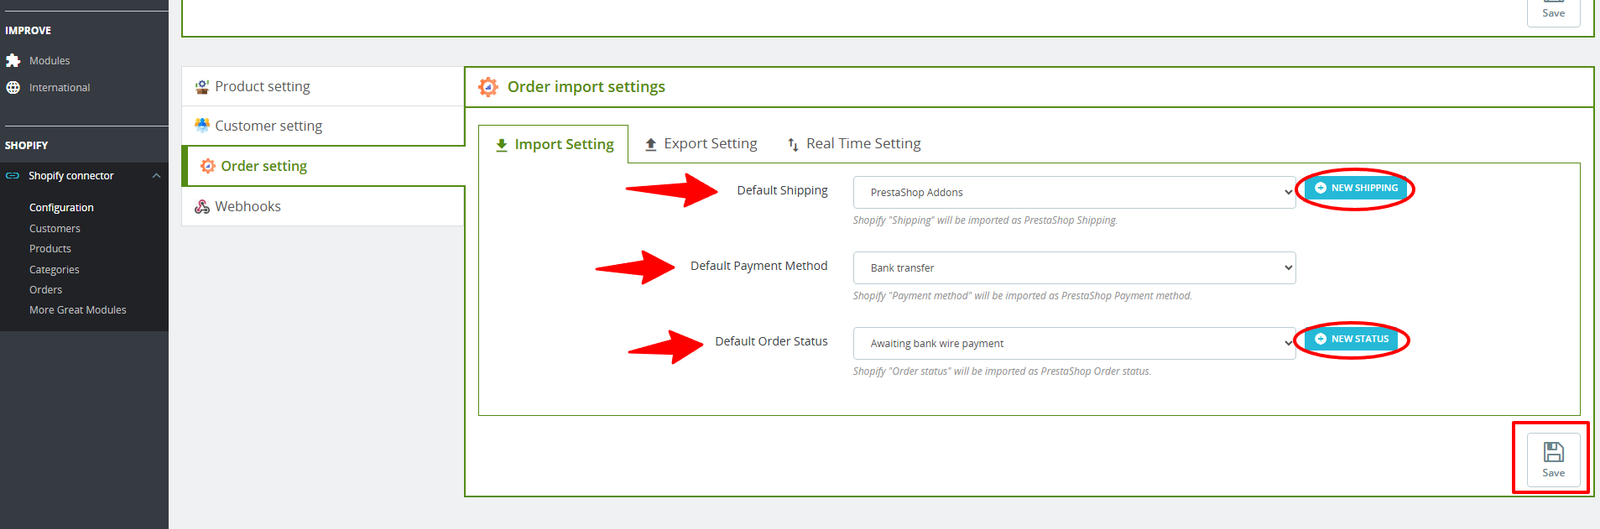1600x529 pixels.
Task: Click the New Shipping button
Action: click(x=1356, y=188)
